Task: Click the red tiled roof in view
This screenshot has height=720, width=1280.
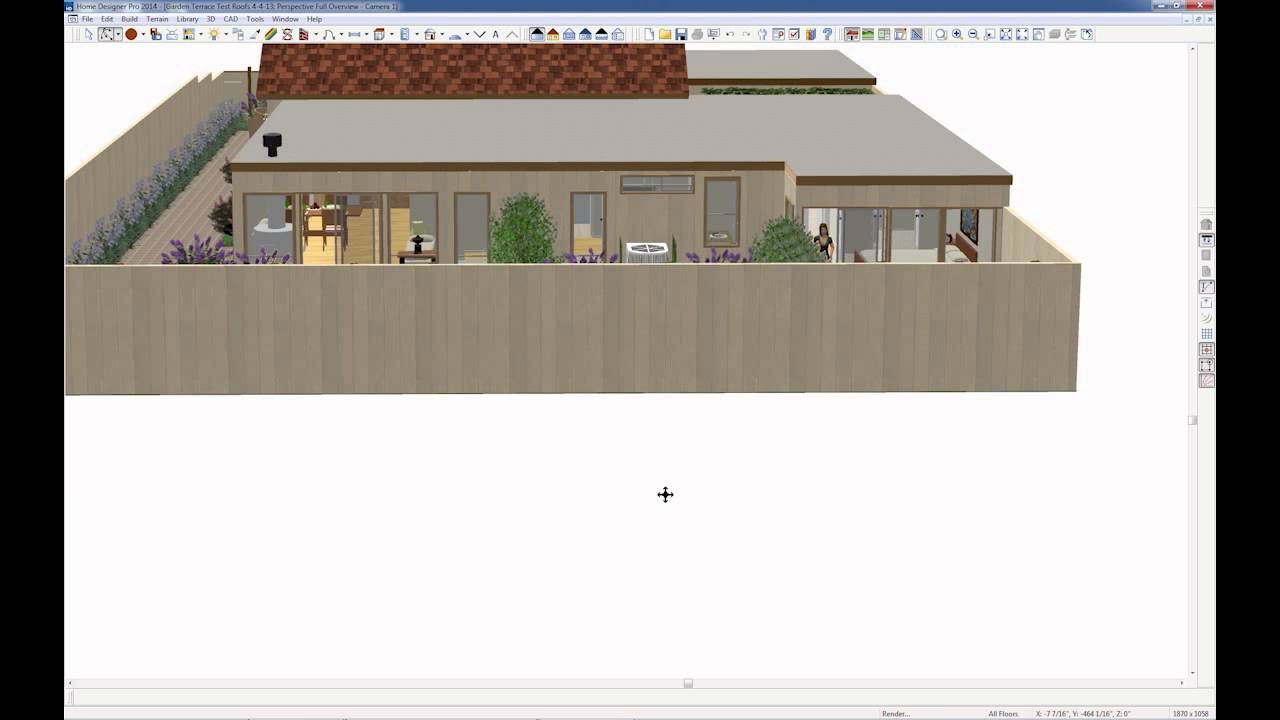Action: (472, 69)
